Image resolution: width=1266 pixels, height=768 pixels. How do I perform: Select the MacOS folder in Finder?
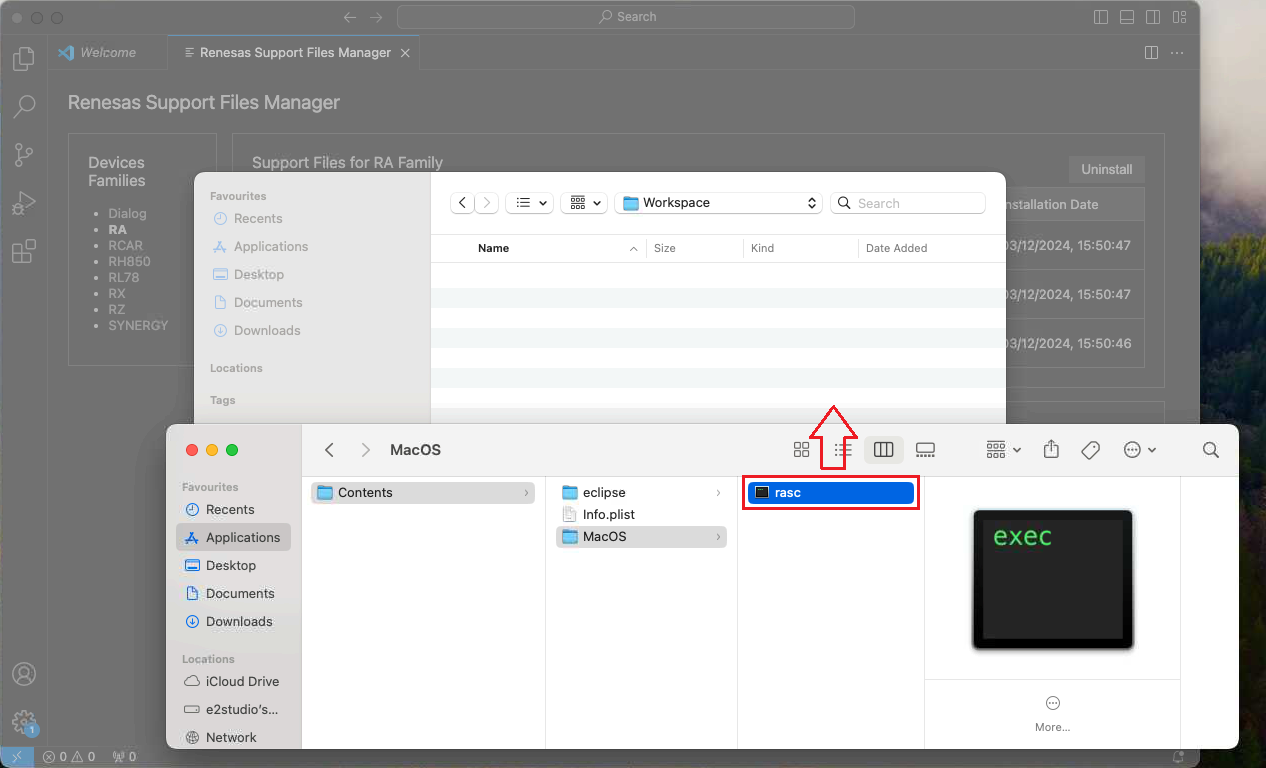641,536
